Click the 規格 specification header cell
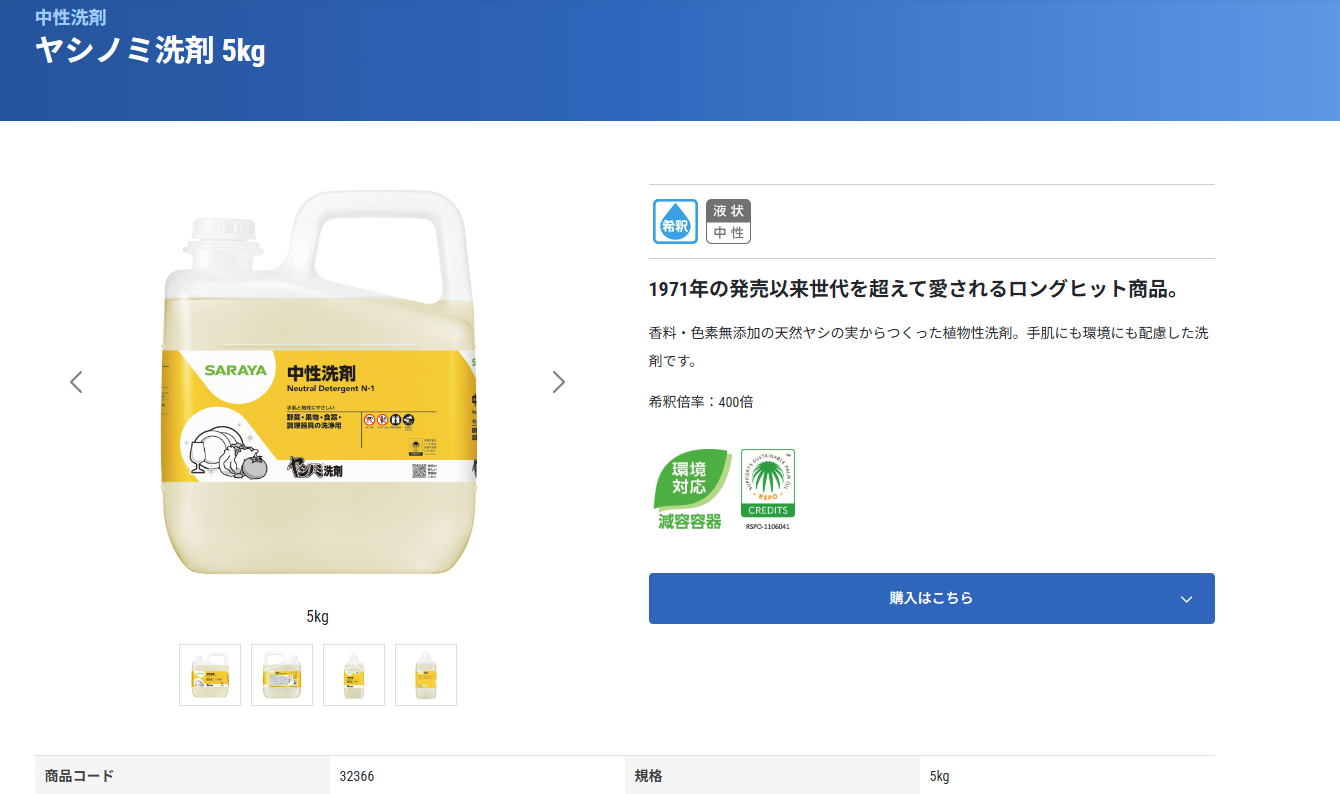 pos(648,776)
